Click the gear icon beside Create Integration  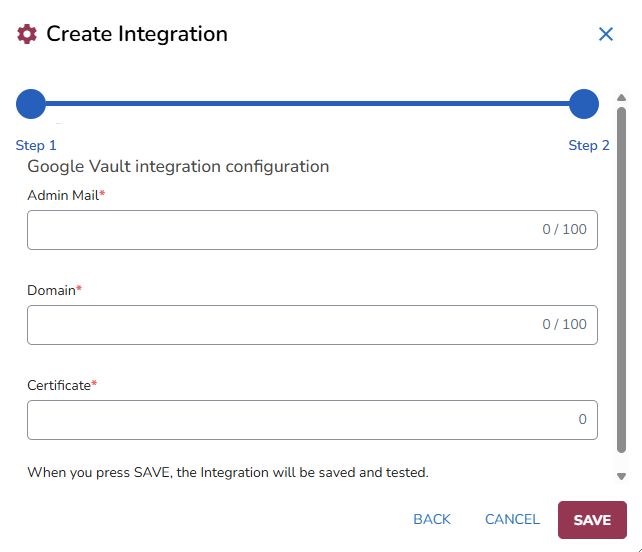(27, 34)
